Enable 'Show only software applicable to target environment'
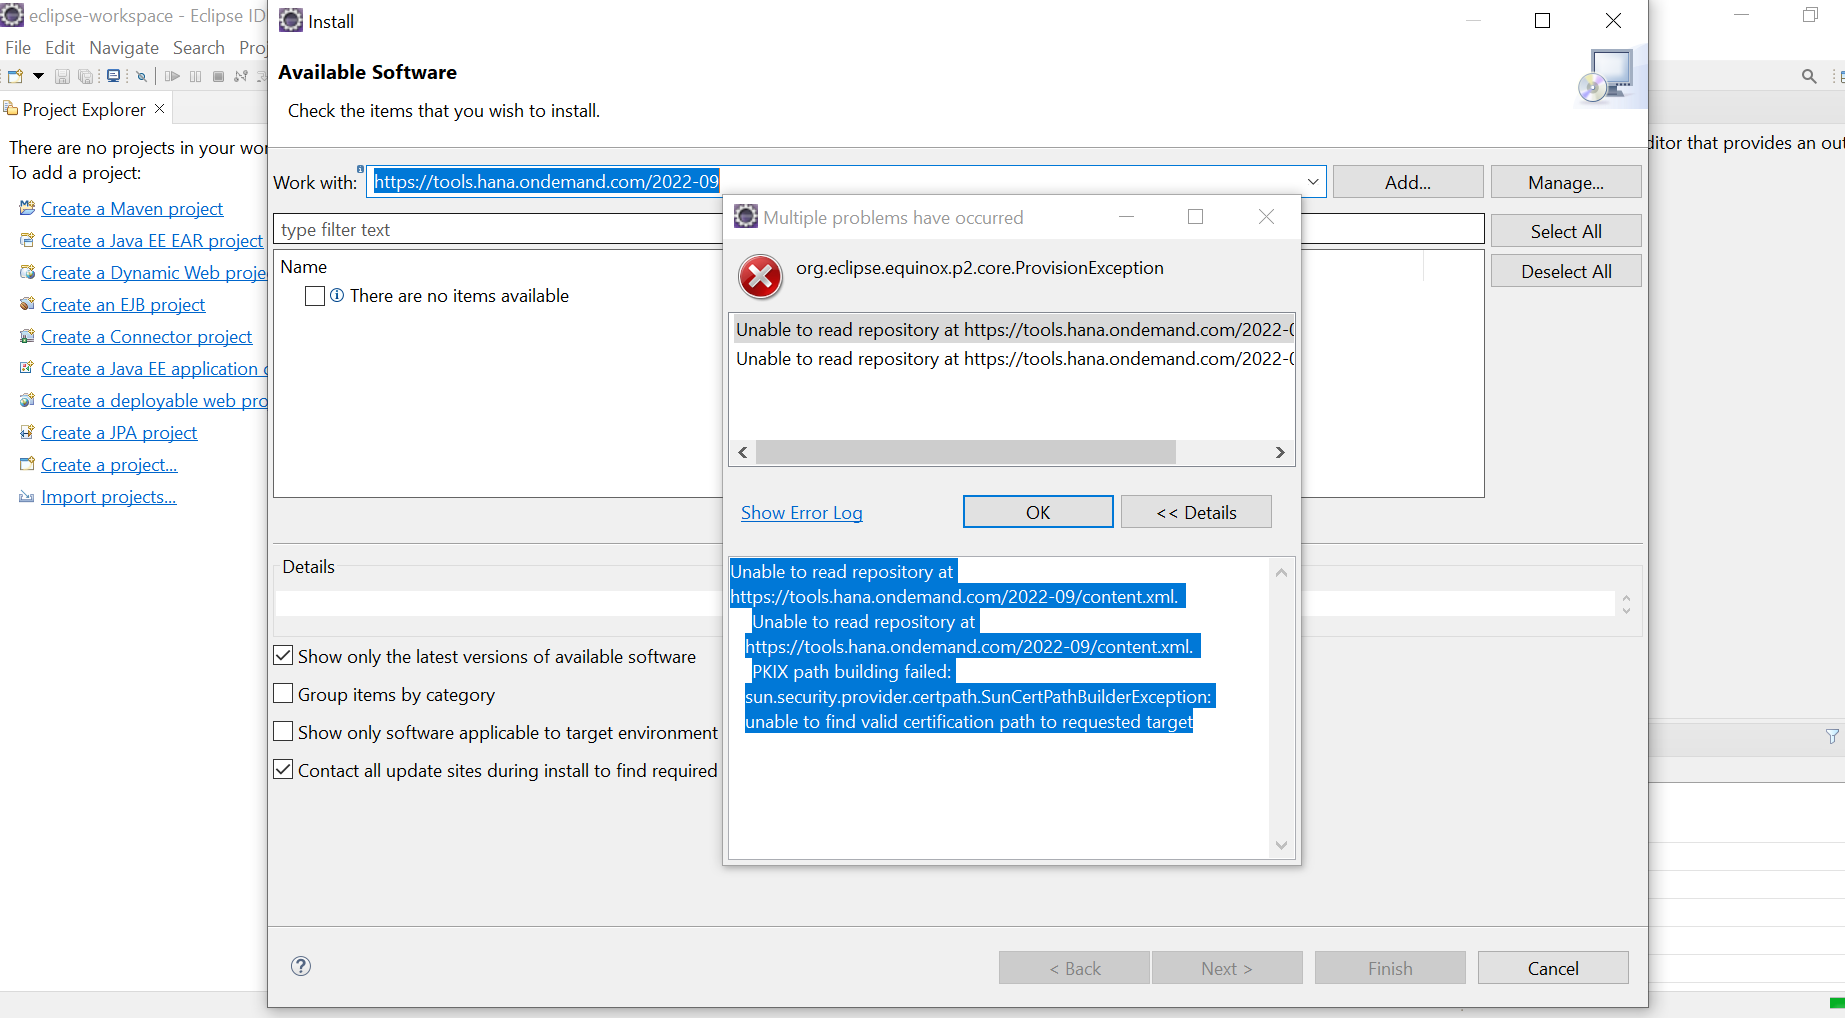This screenshot has width=1845, height=1018. coord(284,732)
